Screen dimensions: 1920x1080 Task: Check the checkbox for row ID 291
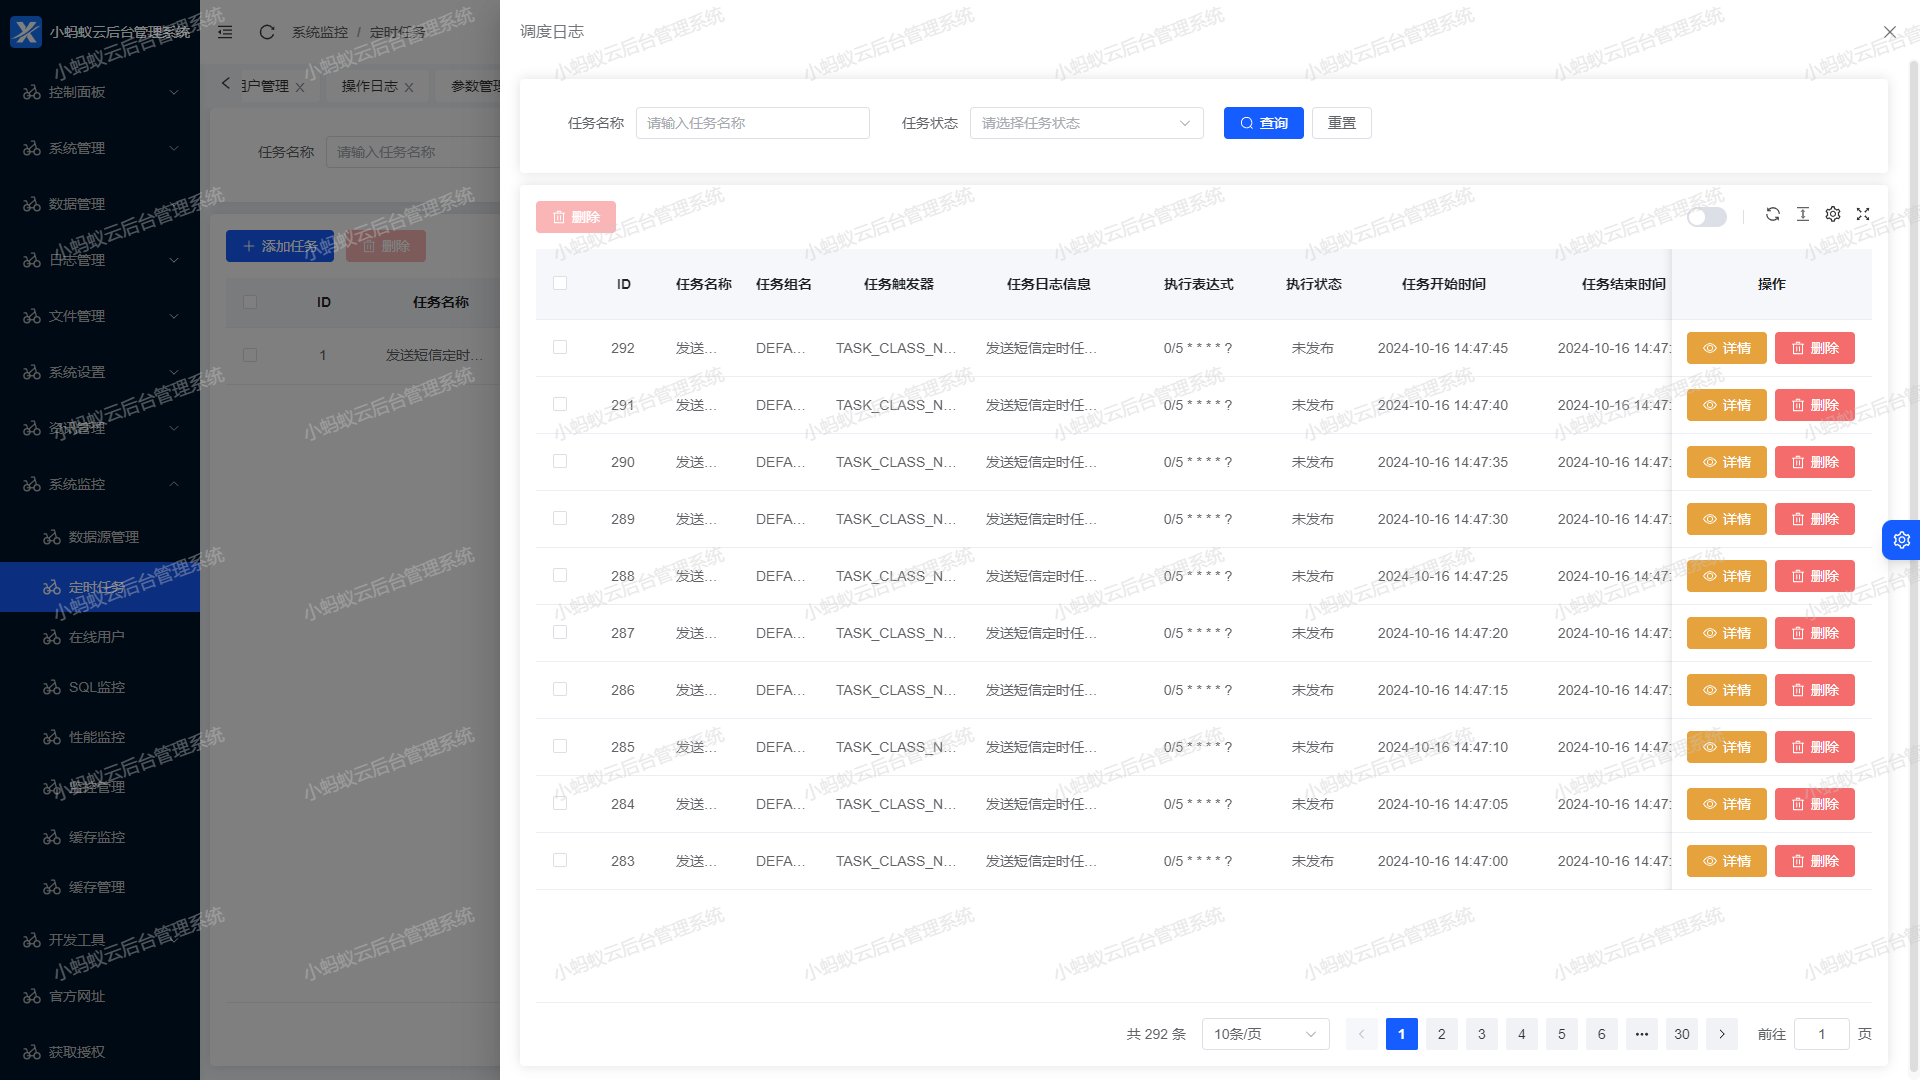(560, 405)
